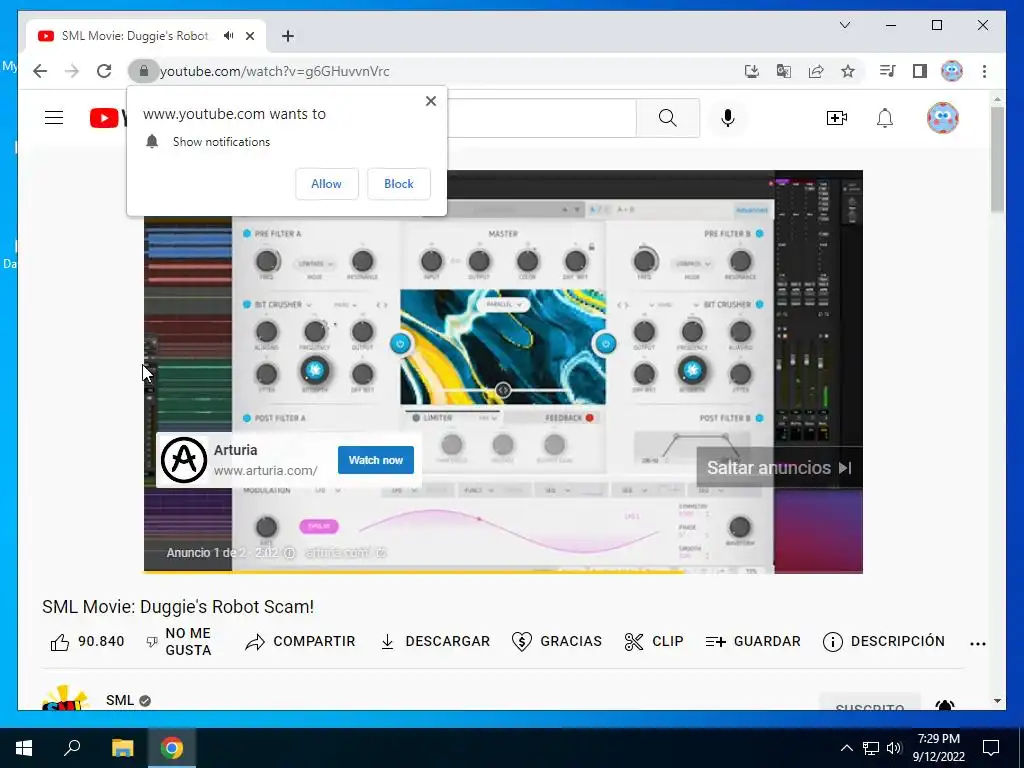Bookmark this page with the star
1024x768 pixels.
[x=848, y=71]
